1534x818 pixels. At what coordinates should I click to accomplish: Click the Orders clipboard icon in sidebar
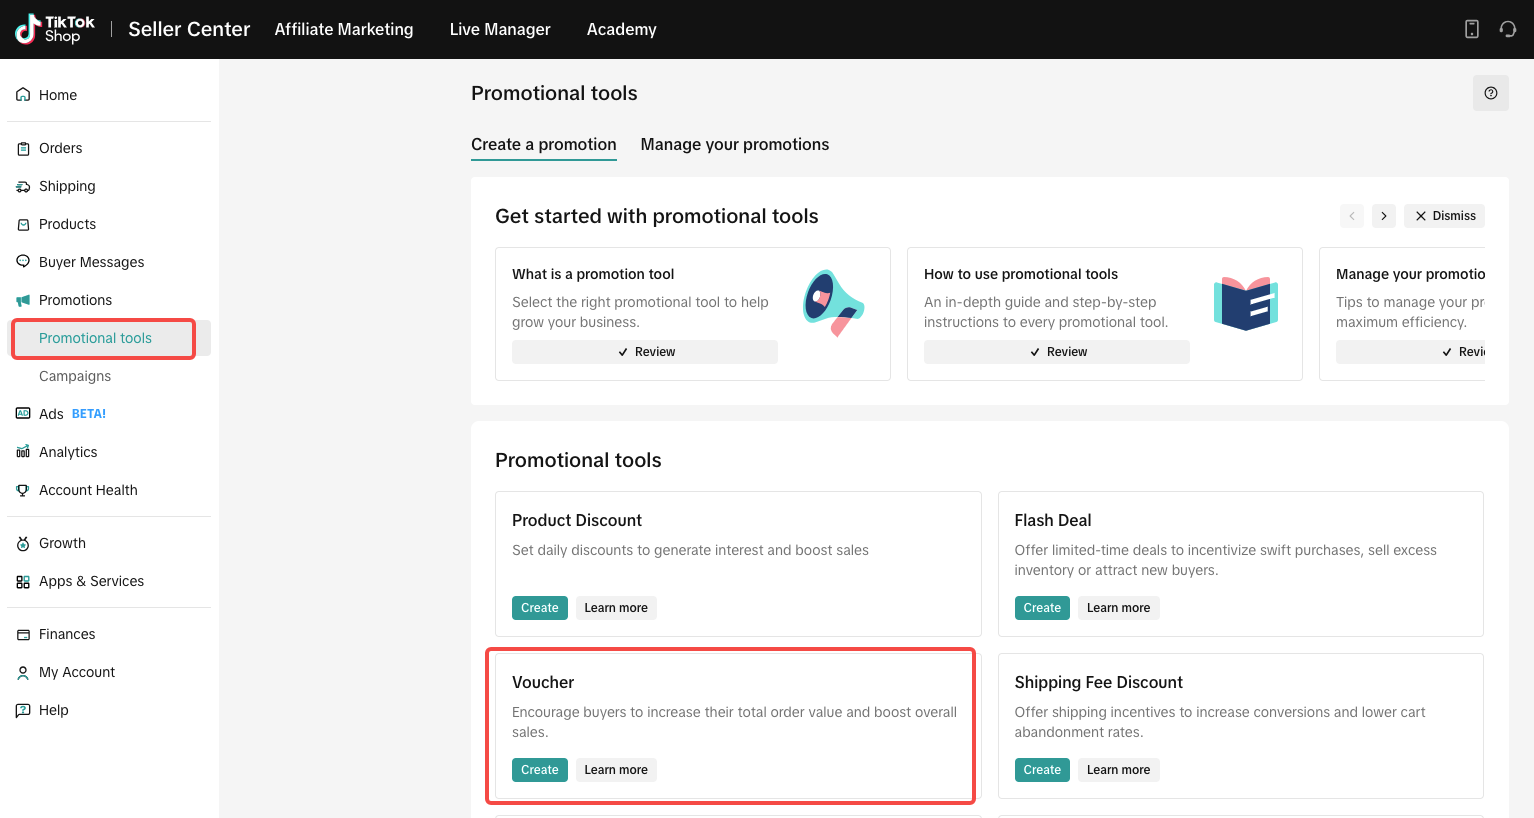(23, 148)
